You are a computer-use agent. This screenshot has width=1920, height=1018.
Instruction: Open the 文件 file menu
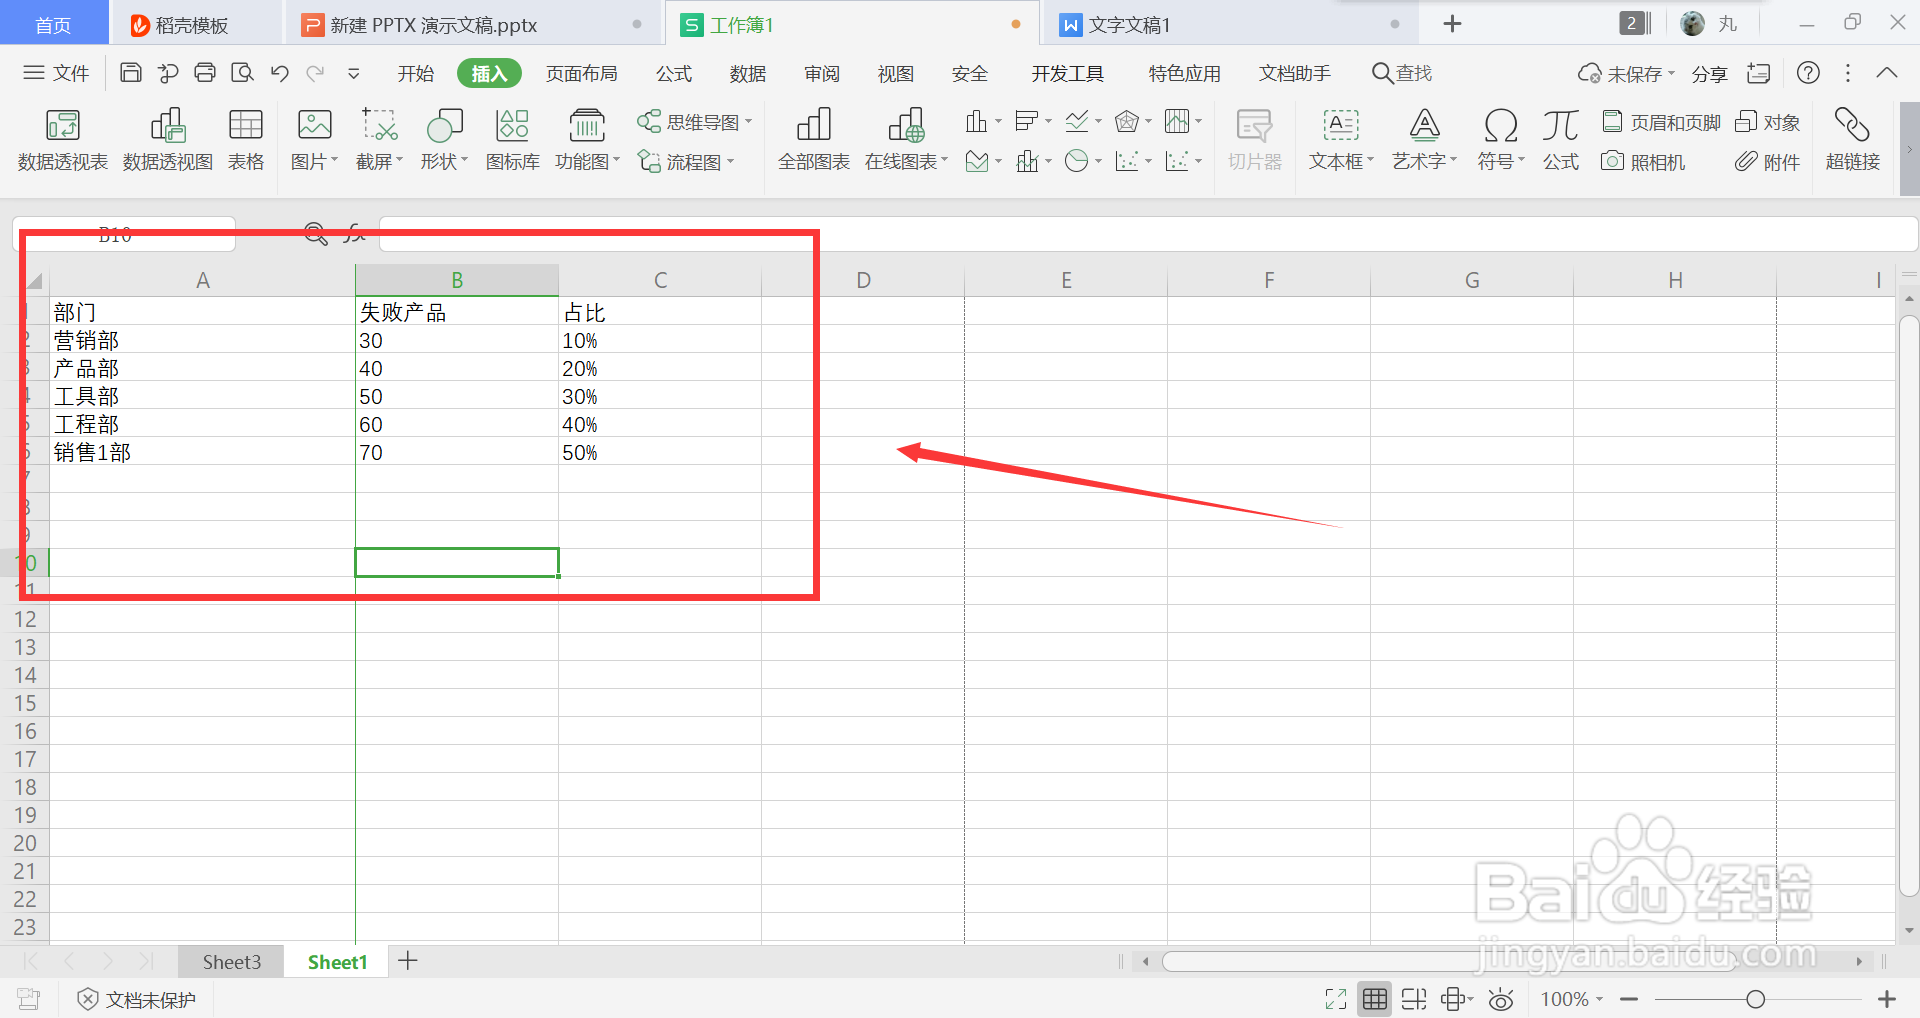(x=57, y=73)
